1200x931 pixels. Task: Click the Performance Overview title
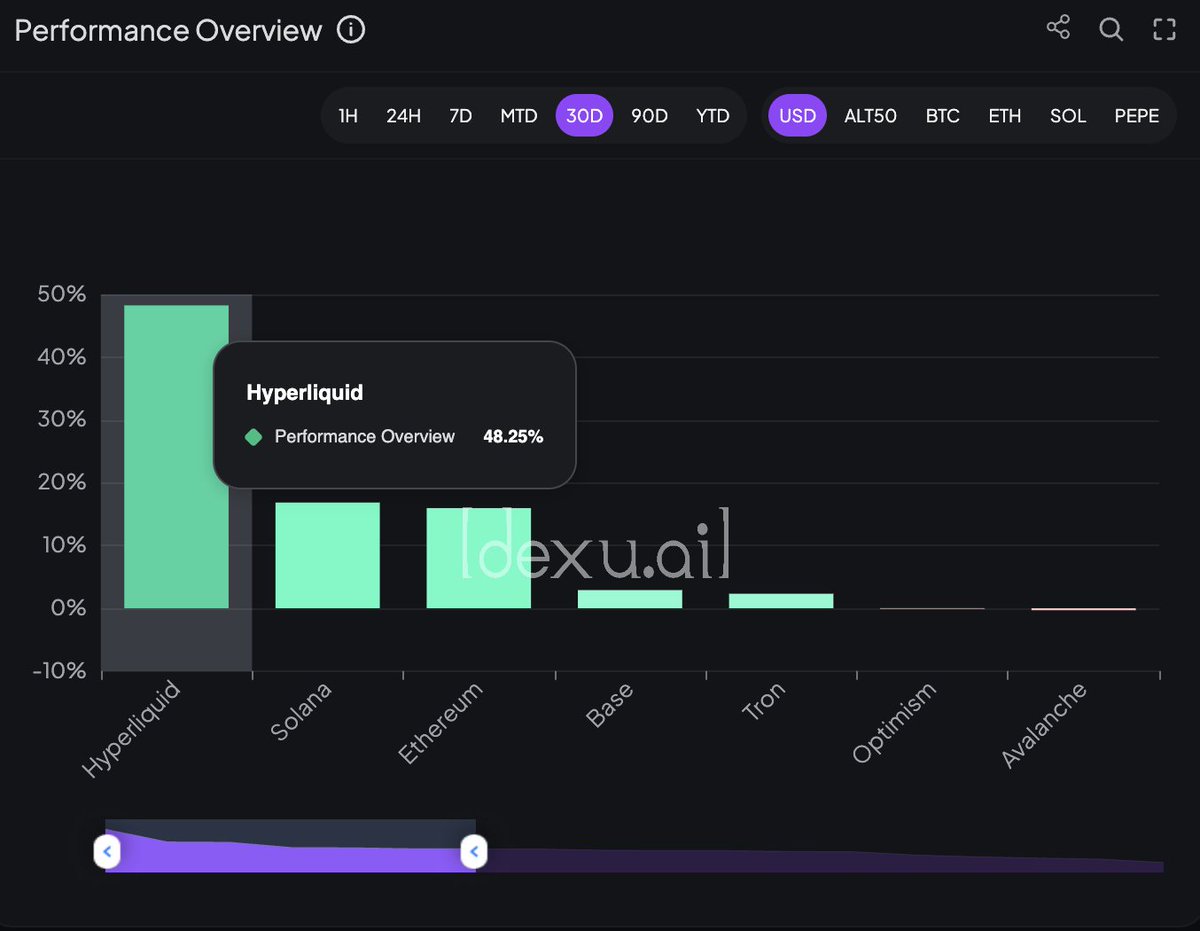(x=168, y=30)
